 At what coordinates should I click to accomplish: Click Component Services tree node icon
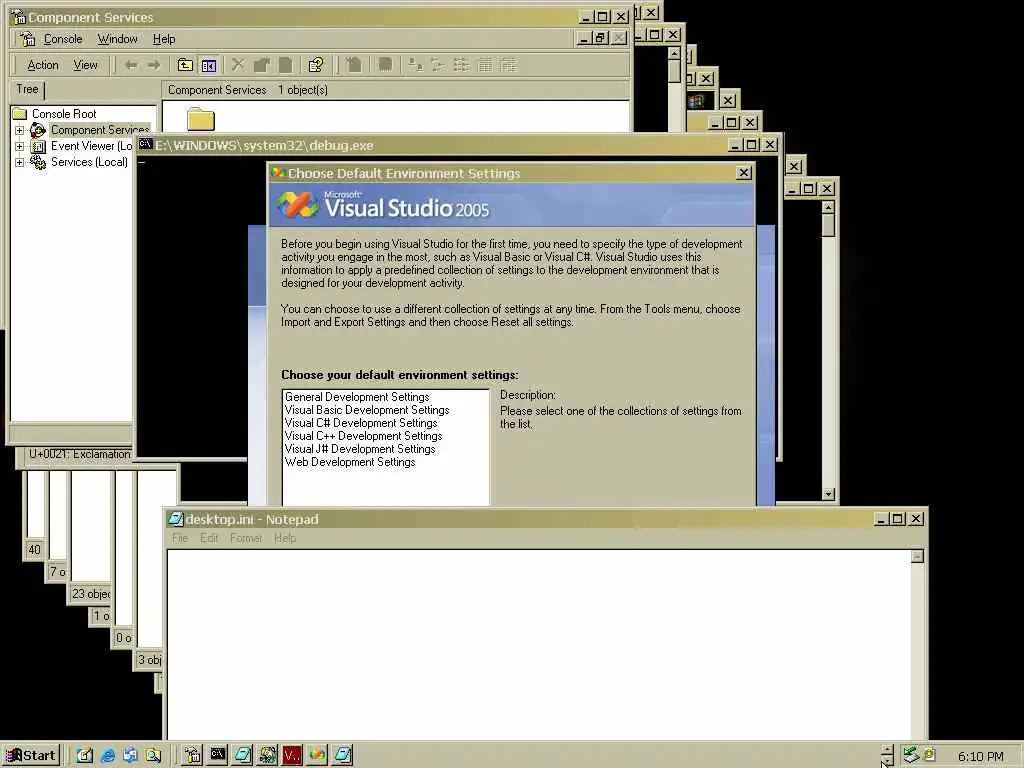[x=38, y=130]
